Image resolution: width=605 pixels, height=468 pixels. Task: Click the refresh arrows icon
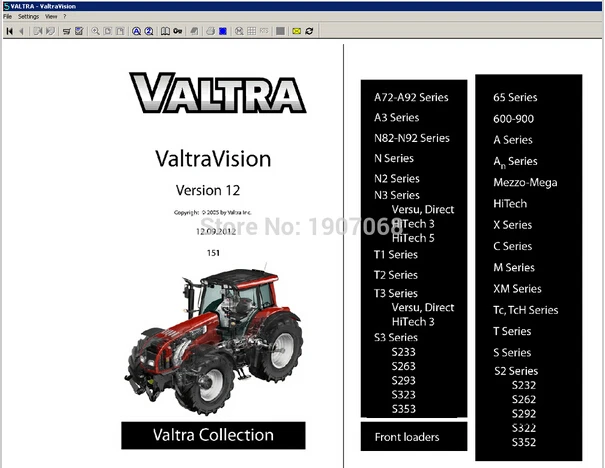(x=309, y=31)
